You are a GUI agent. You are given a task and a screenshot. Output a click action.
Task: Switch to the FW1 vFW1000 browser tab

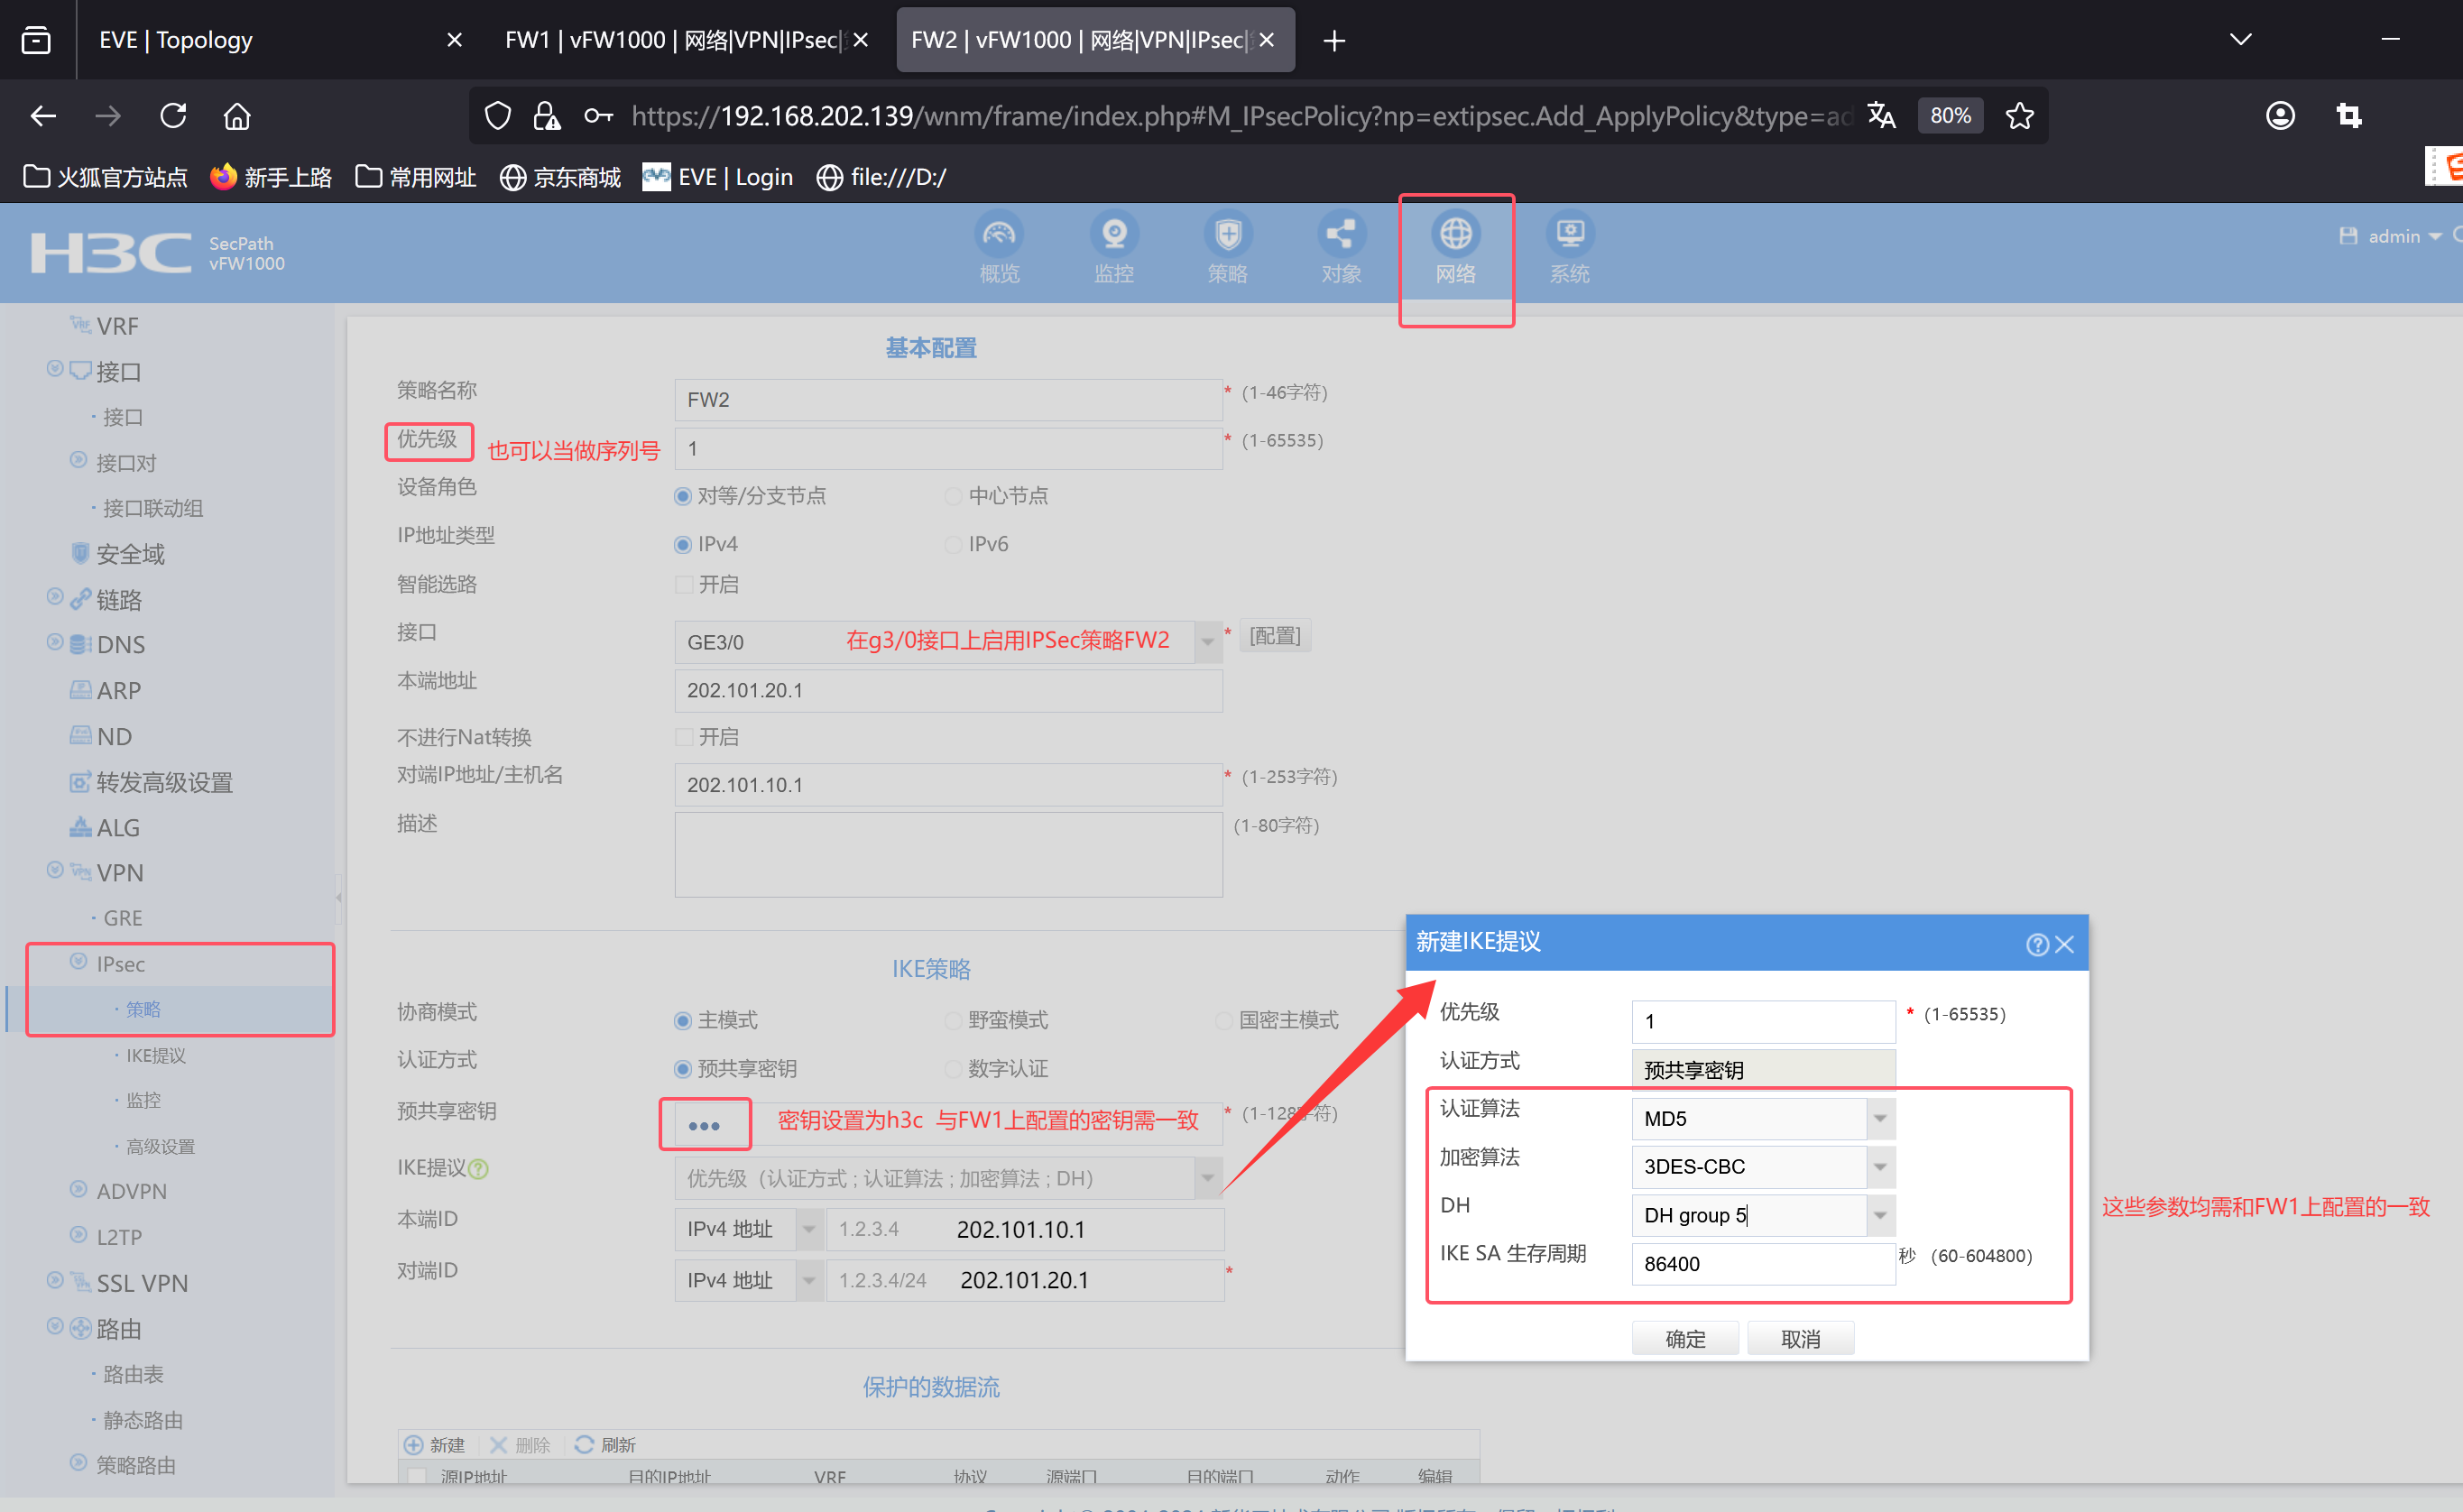coord(673,40)
